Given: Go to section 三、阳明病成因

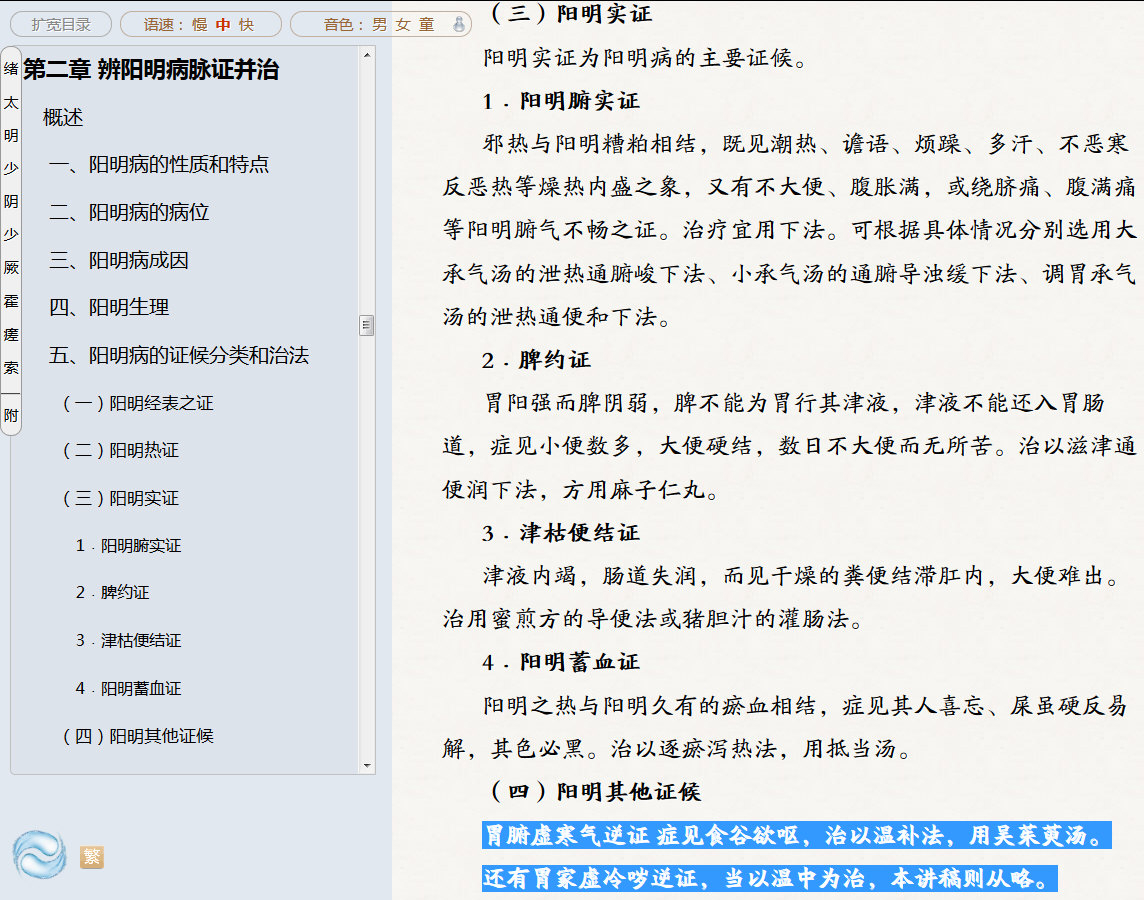Looking at the screenshot, I should click(119, 260).
